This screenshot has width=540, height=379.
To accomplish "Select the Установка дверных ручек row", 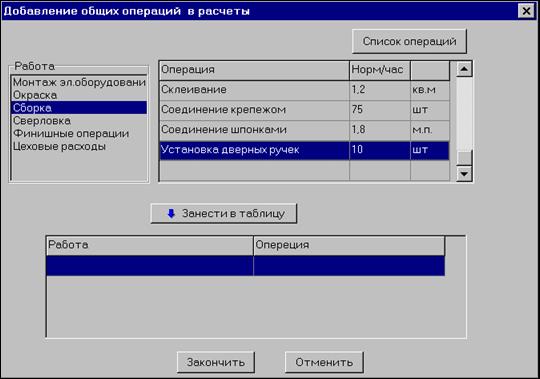I will [304, 150].
